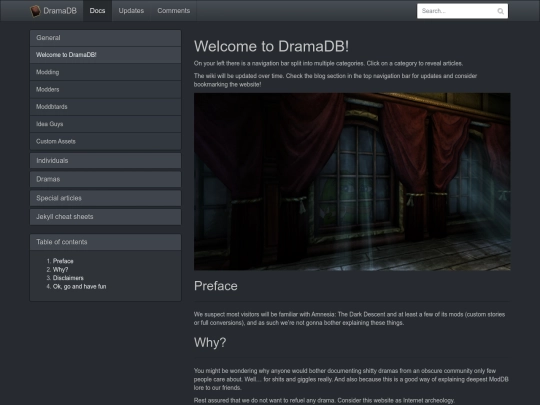Focus the Search input field
Viewport: 540px width, 405px height.
(x=462, y=11)
